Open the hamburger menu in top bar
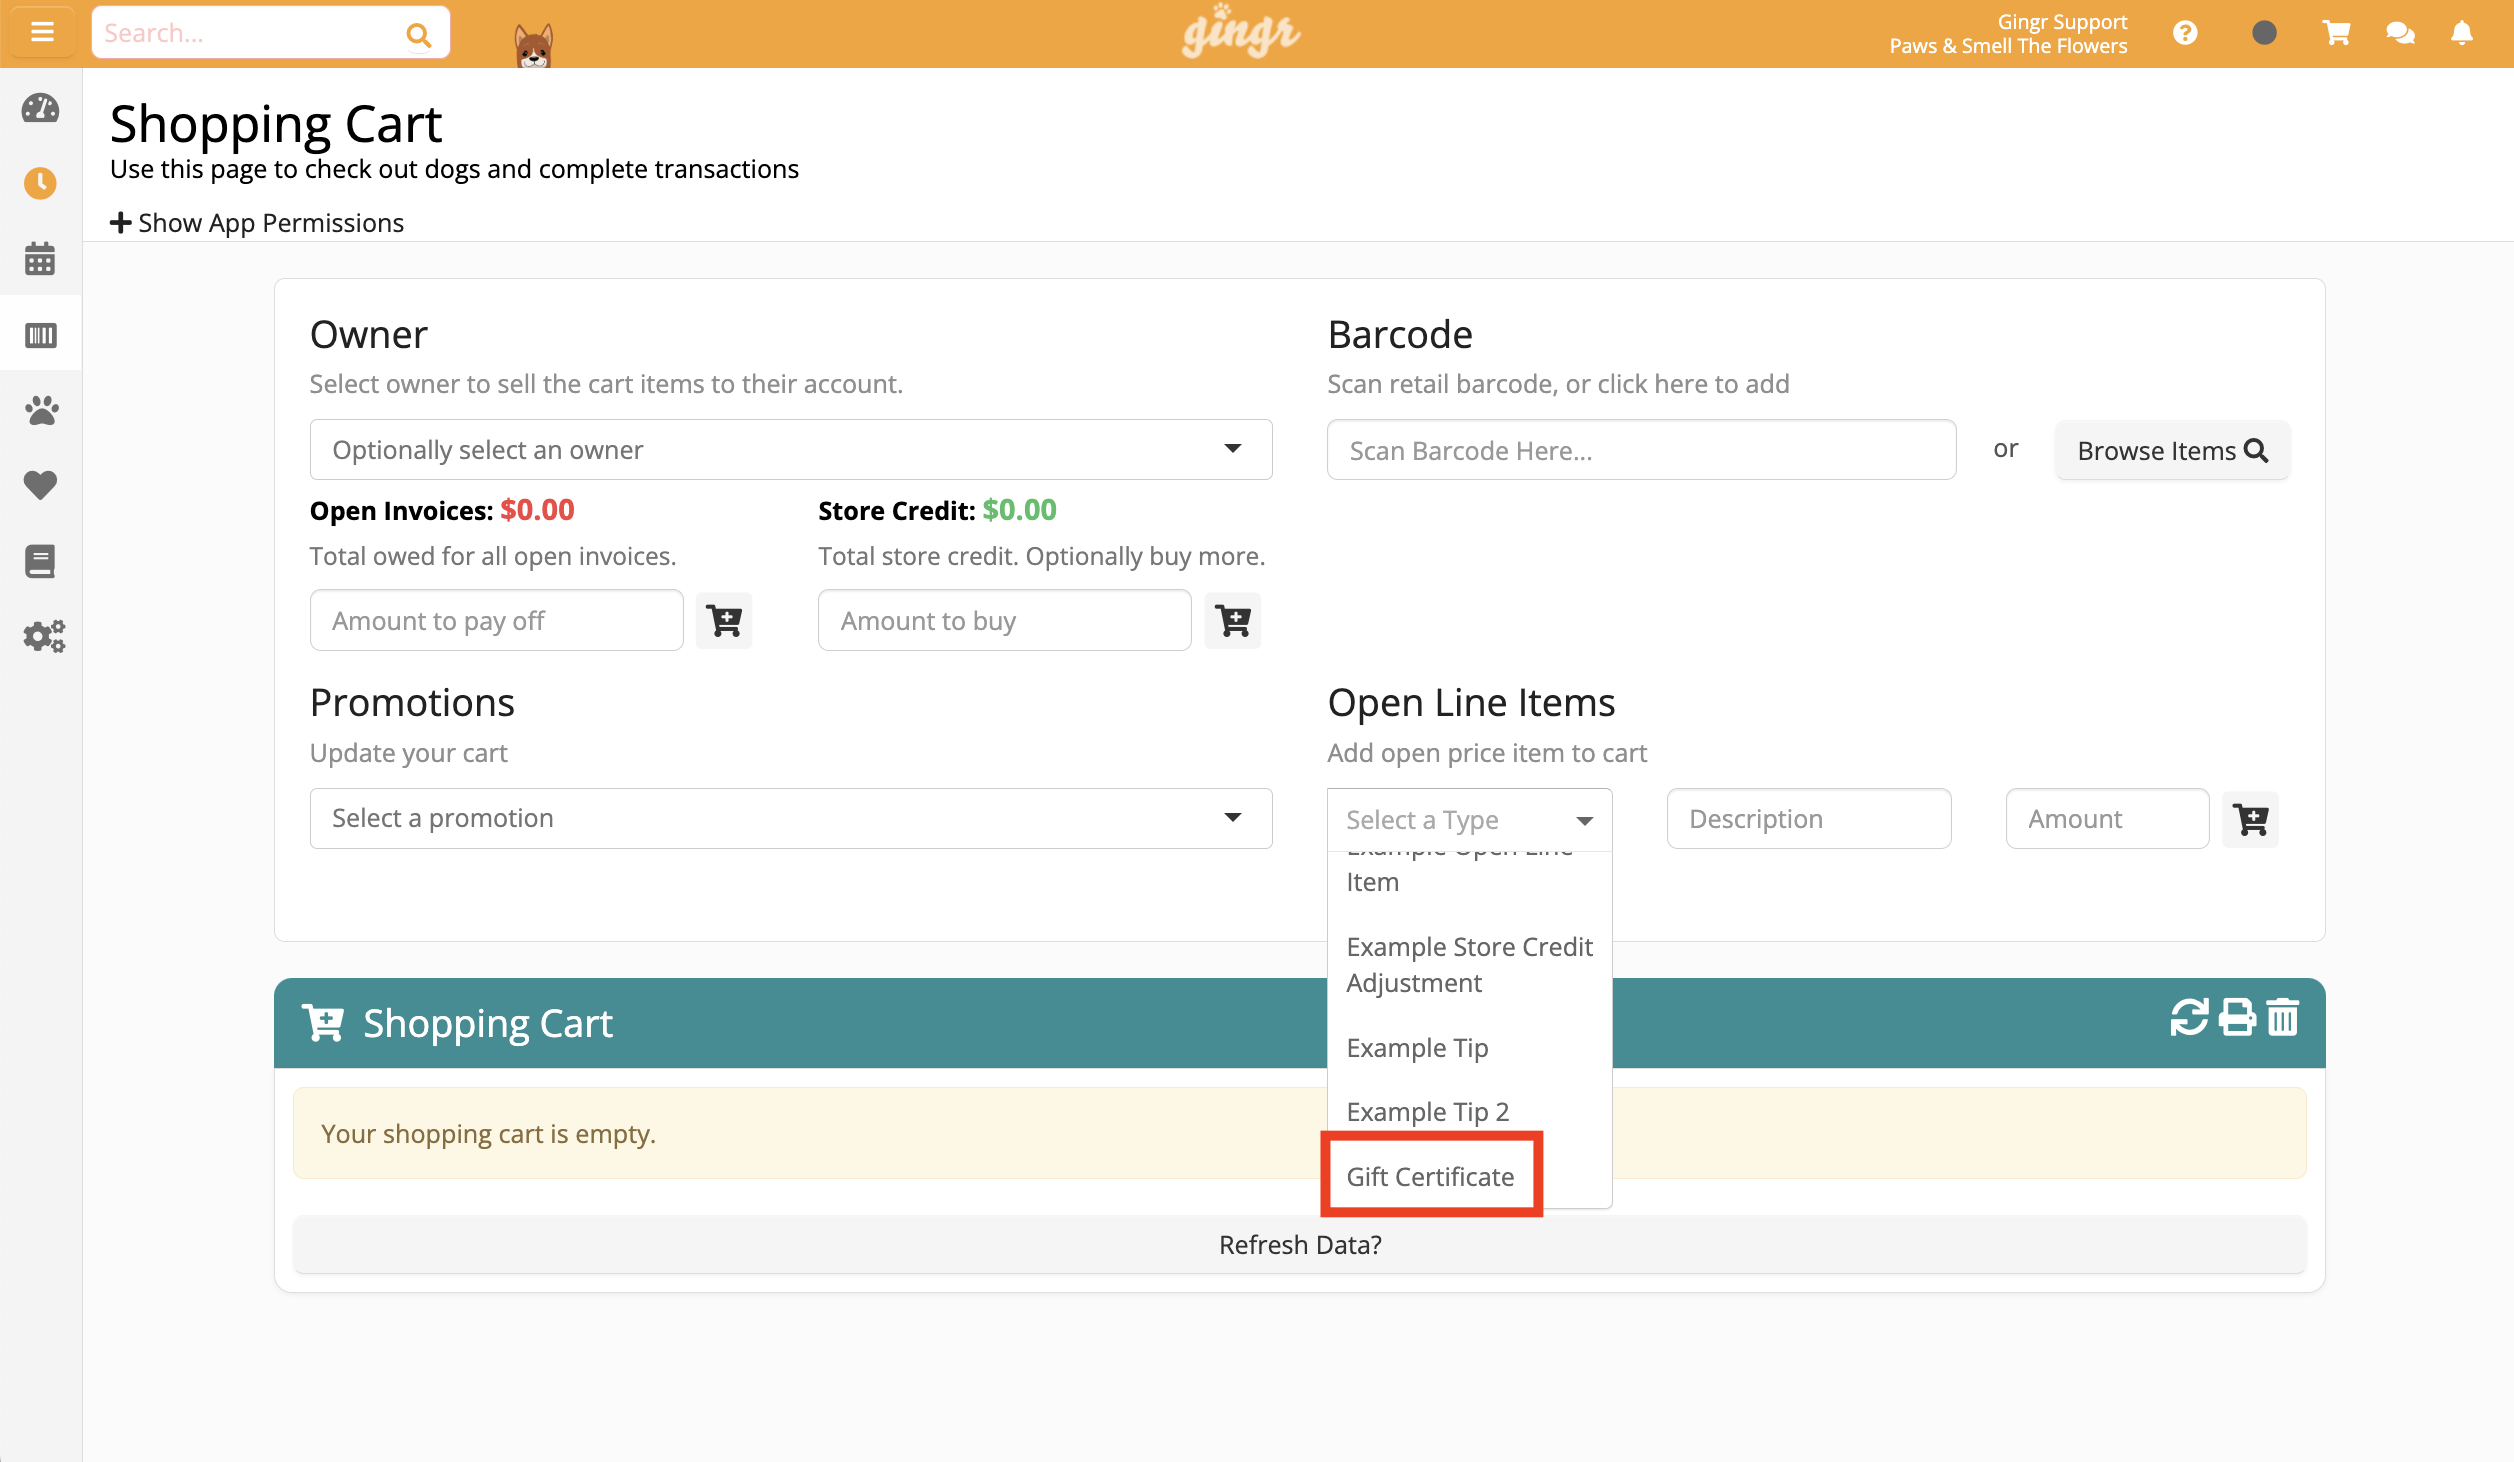 [x=42, y=33]
